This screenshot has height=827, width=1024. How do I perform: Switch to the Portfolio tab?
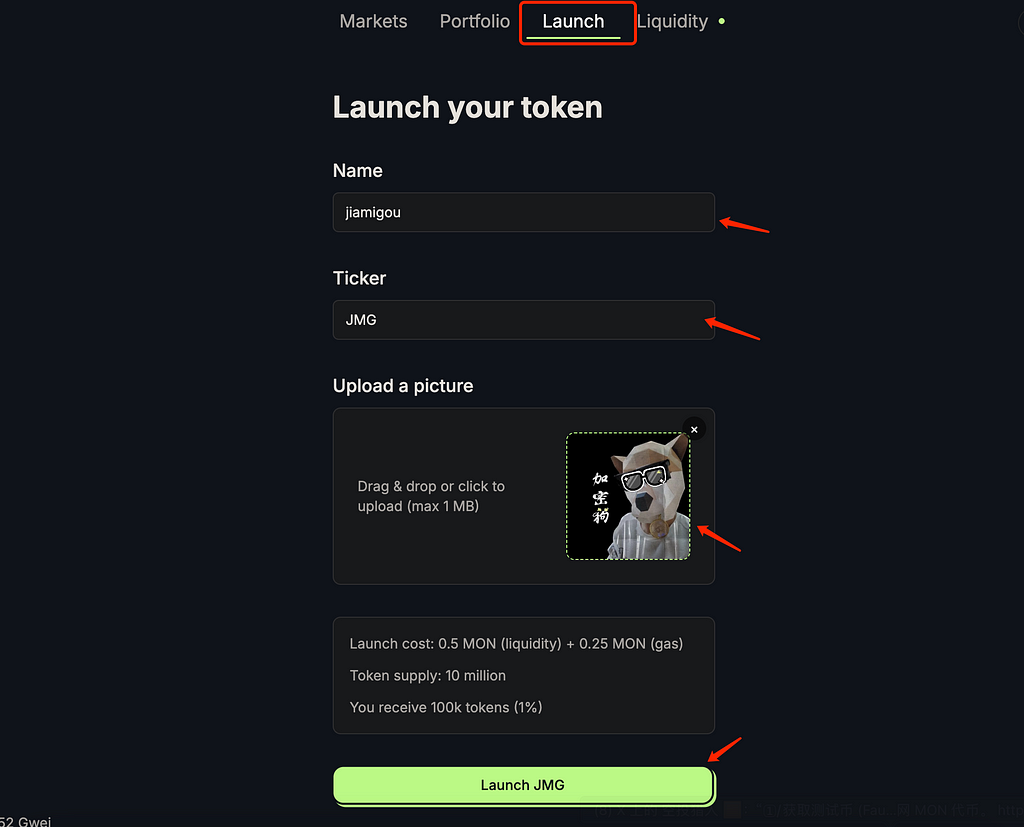[x=474, y=22]
